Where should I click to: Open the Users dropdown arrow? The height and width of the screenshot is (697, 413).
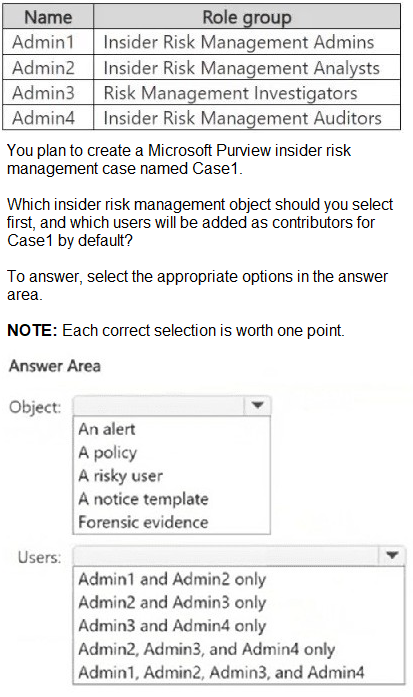point(392,555)
